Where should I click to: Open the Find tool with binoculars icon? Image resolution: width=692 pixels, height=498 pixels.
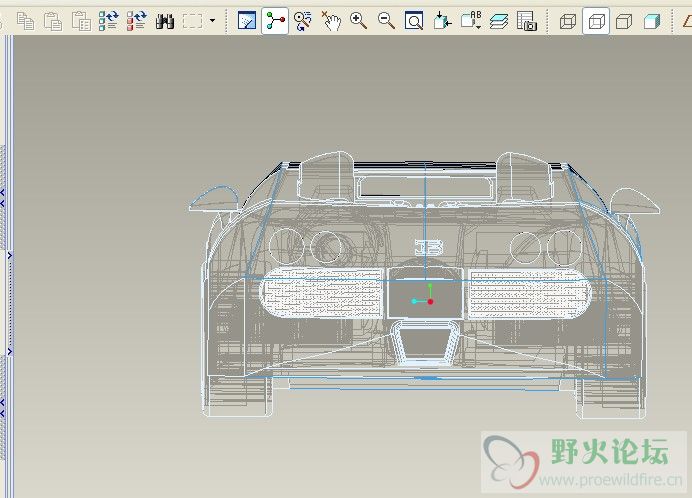(x=165, y=21)
